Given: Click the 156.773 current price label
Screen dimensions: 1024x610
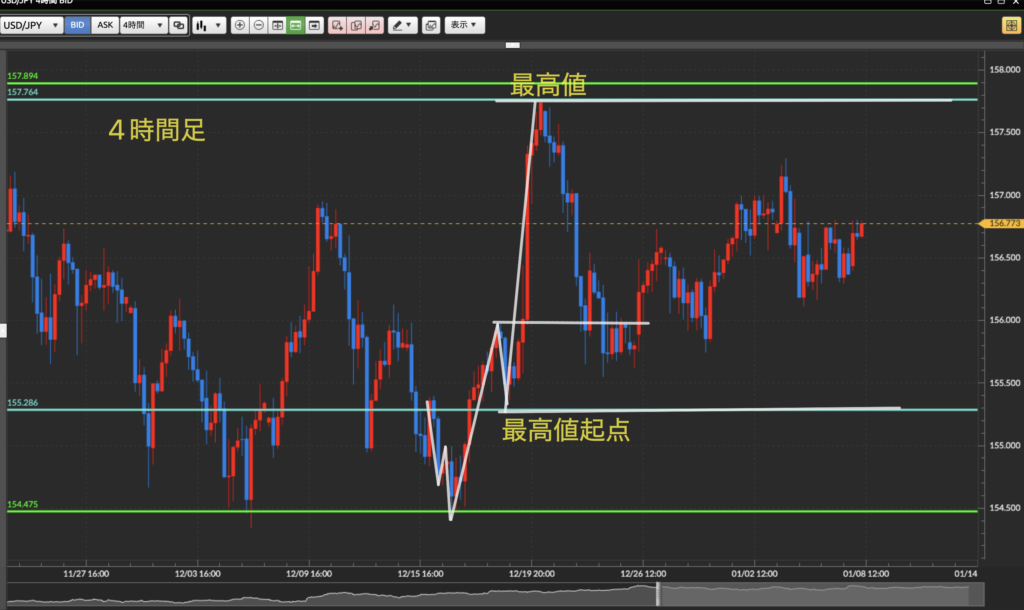Looking at the screenshot, I should click(x=1003, y=224).
